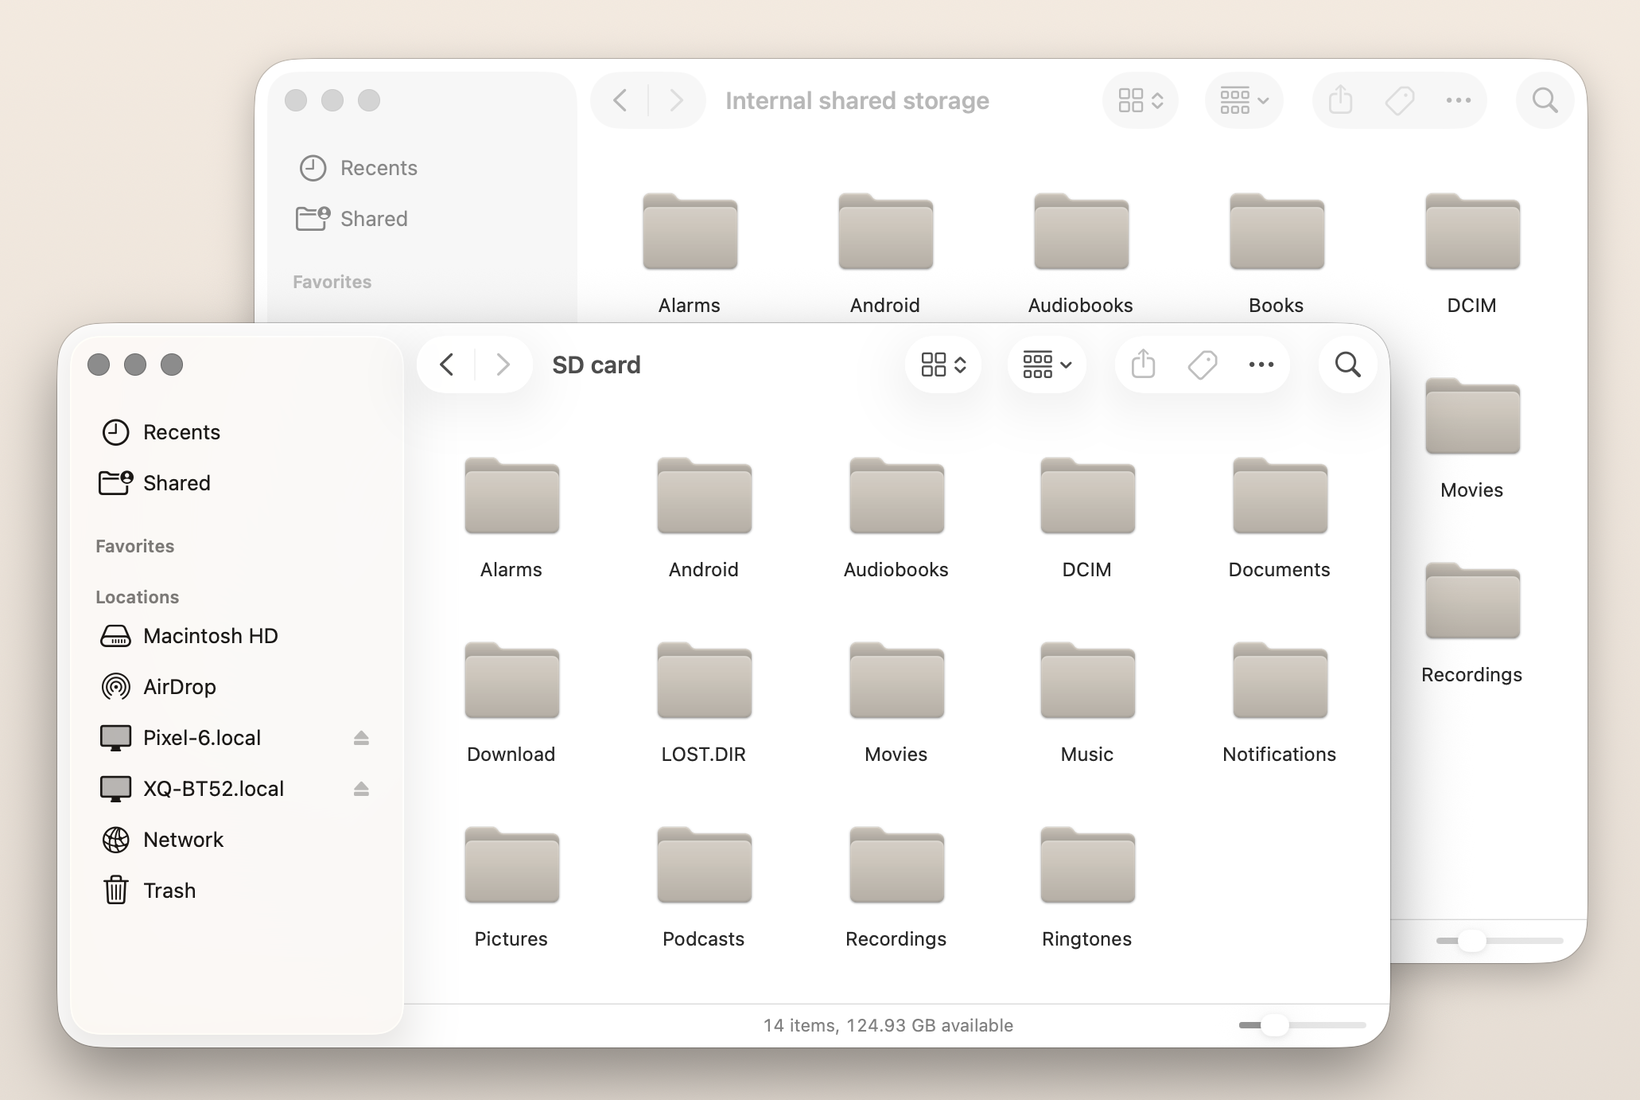Click search in Internal shared storage window
This screenshot has width=1640, height=1100.
[1545, 100]
